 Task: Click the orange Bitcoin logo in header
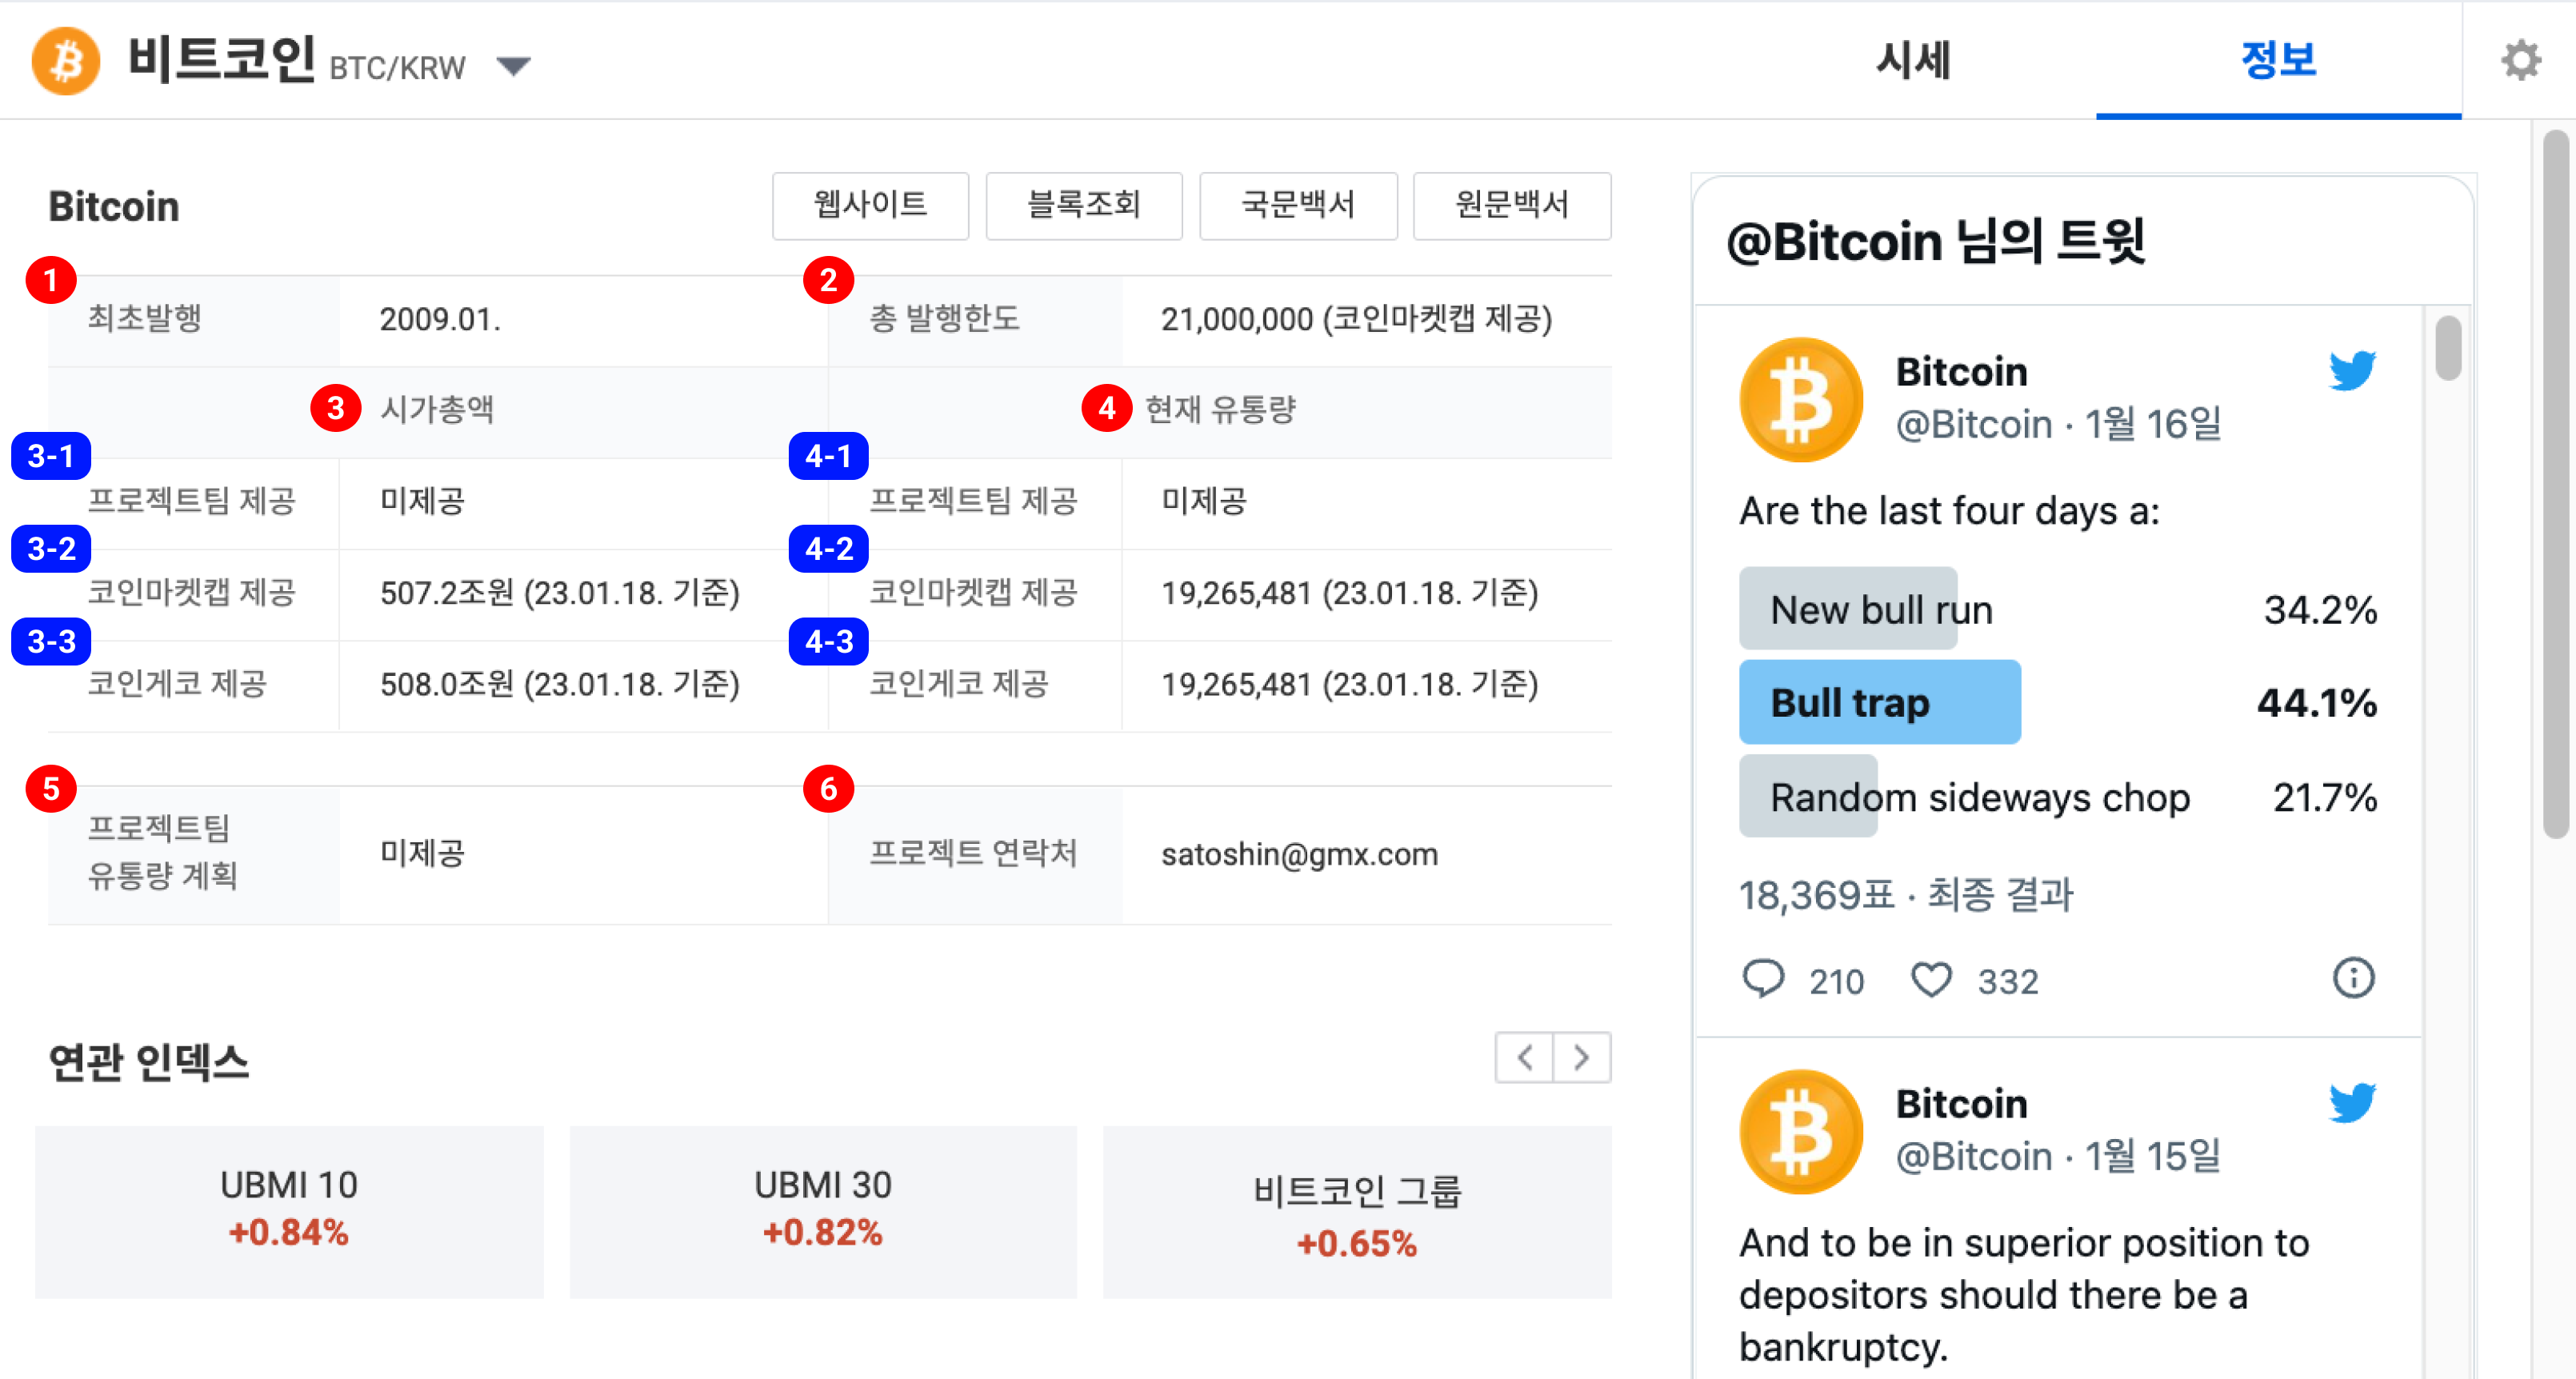pos(66,61)
